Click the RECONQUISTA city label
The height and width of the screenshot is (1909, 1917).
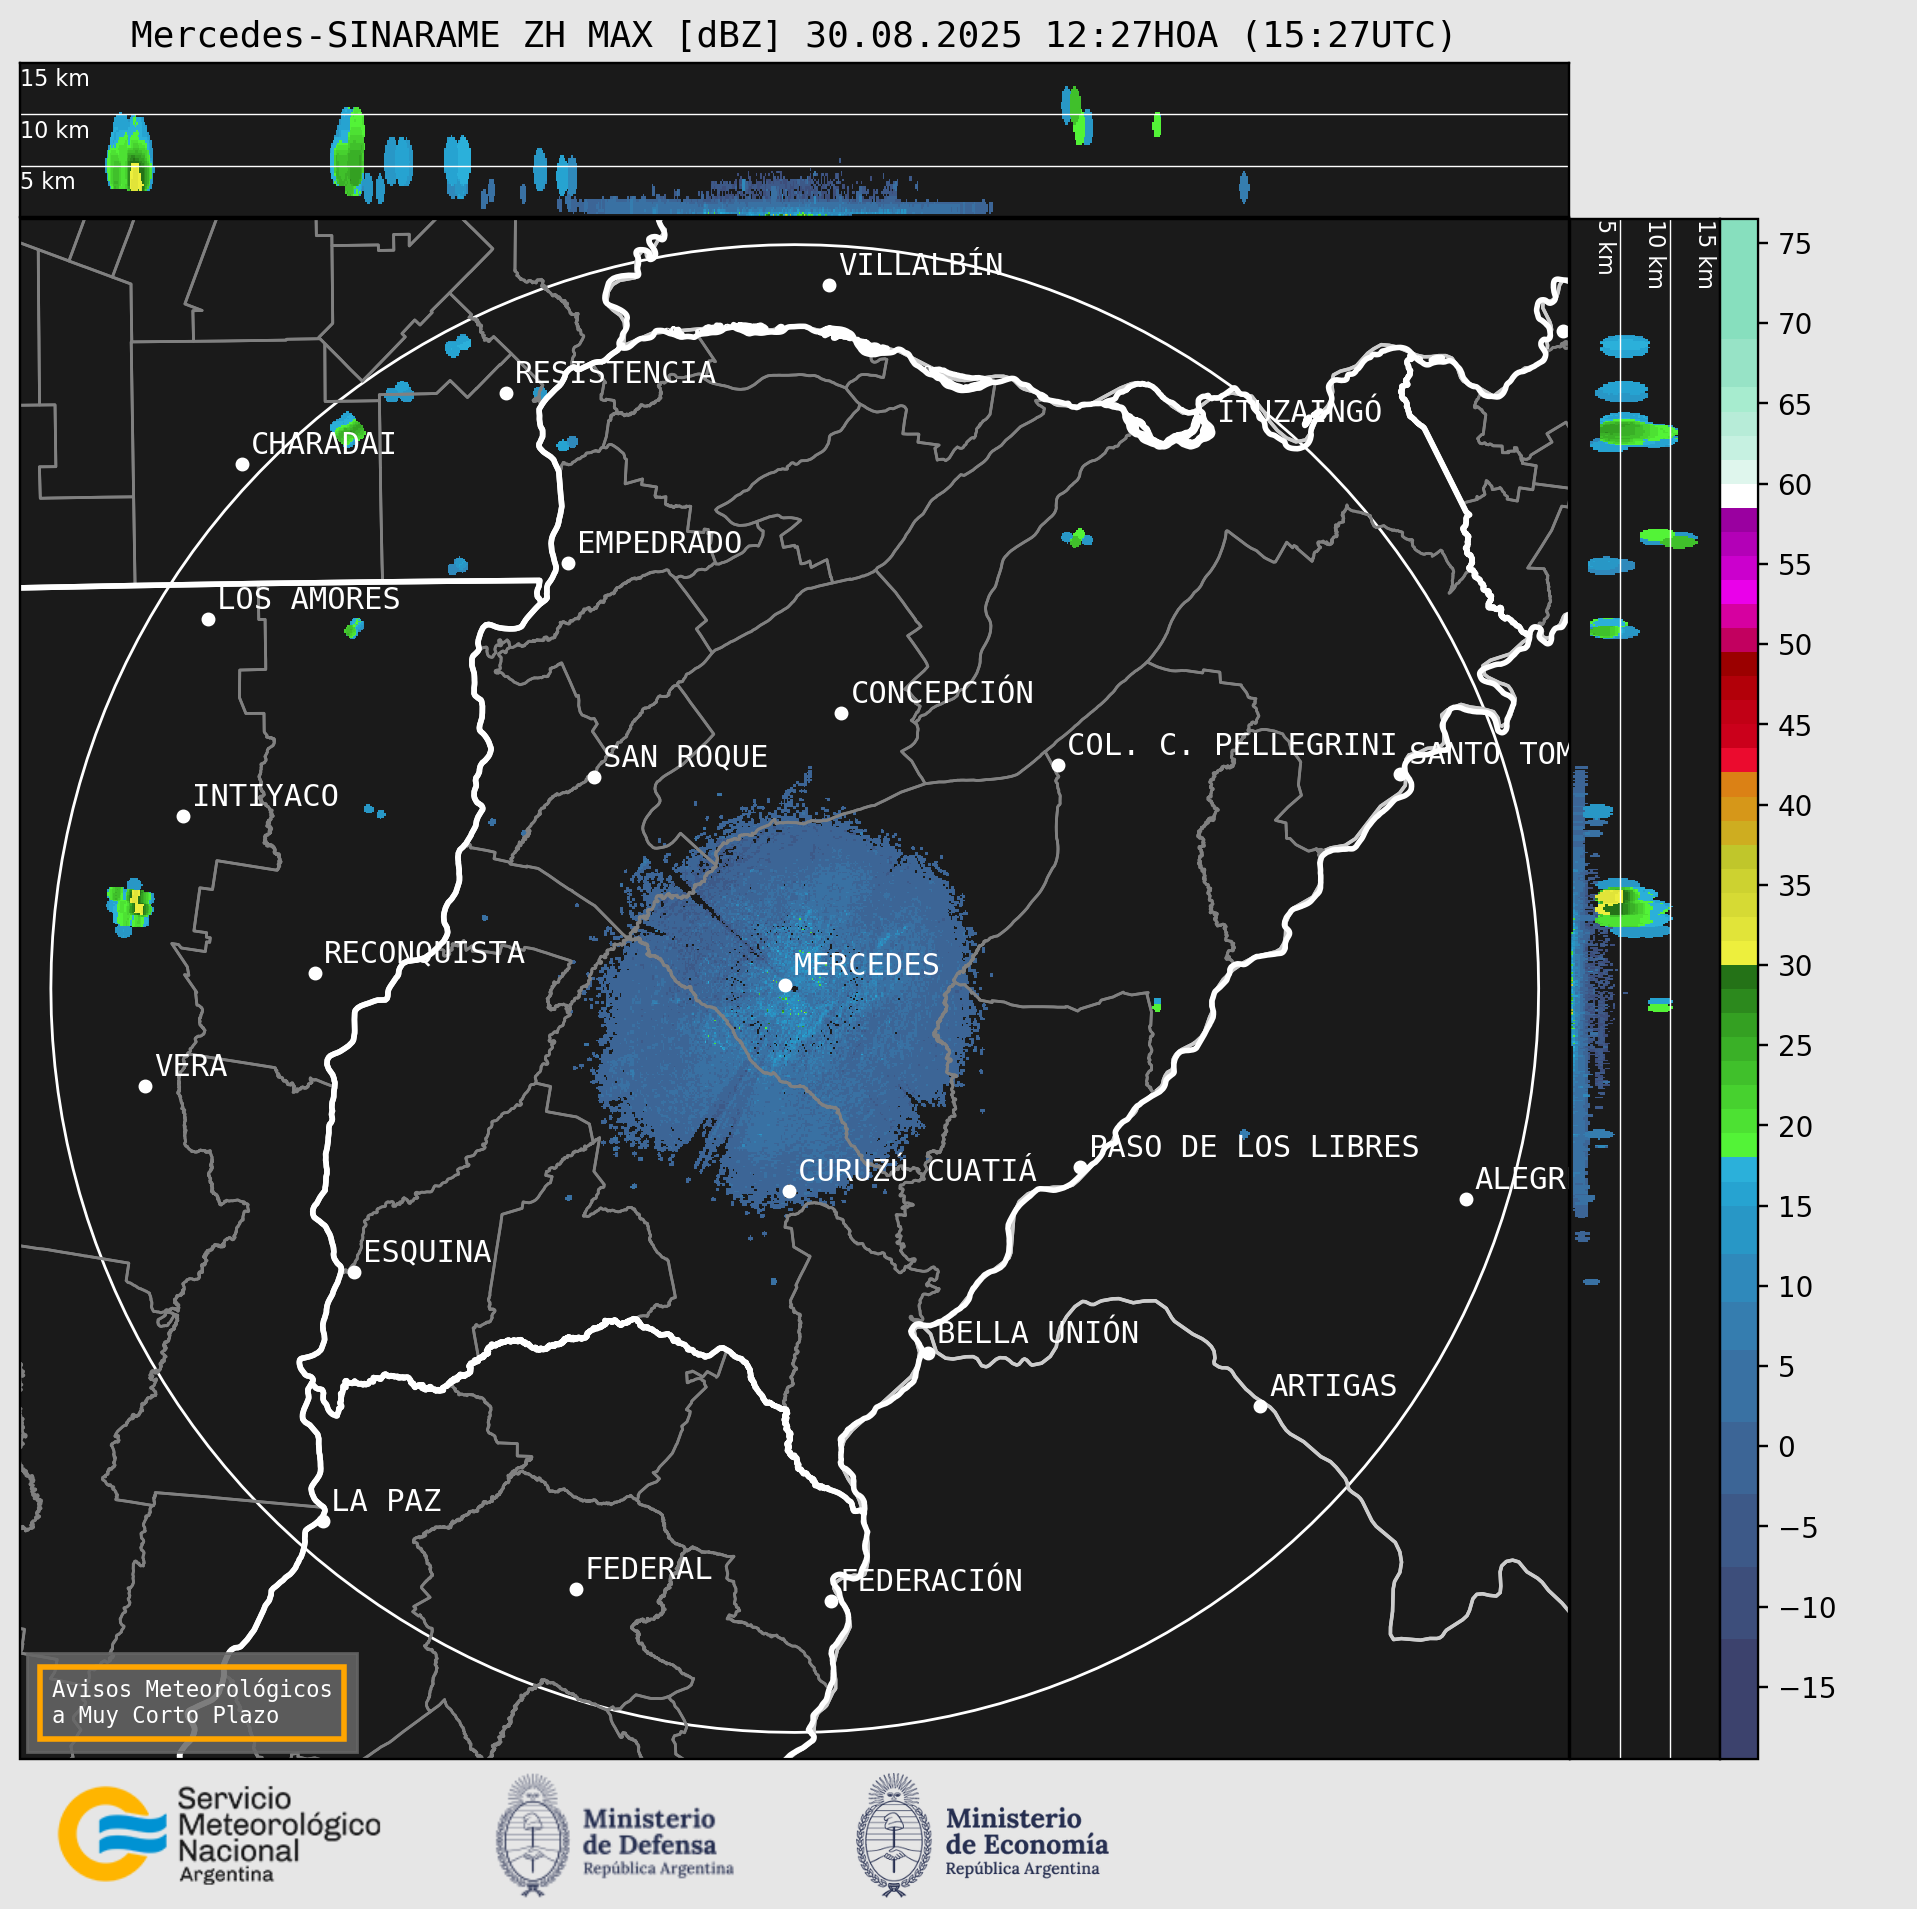click(425, 953)
